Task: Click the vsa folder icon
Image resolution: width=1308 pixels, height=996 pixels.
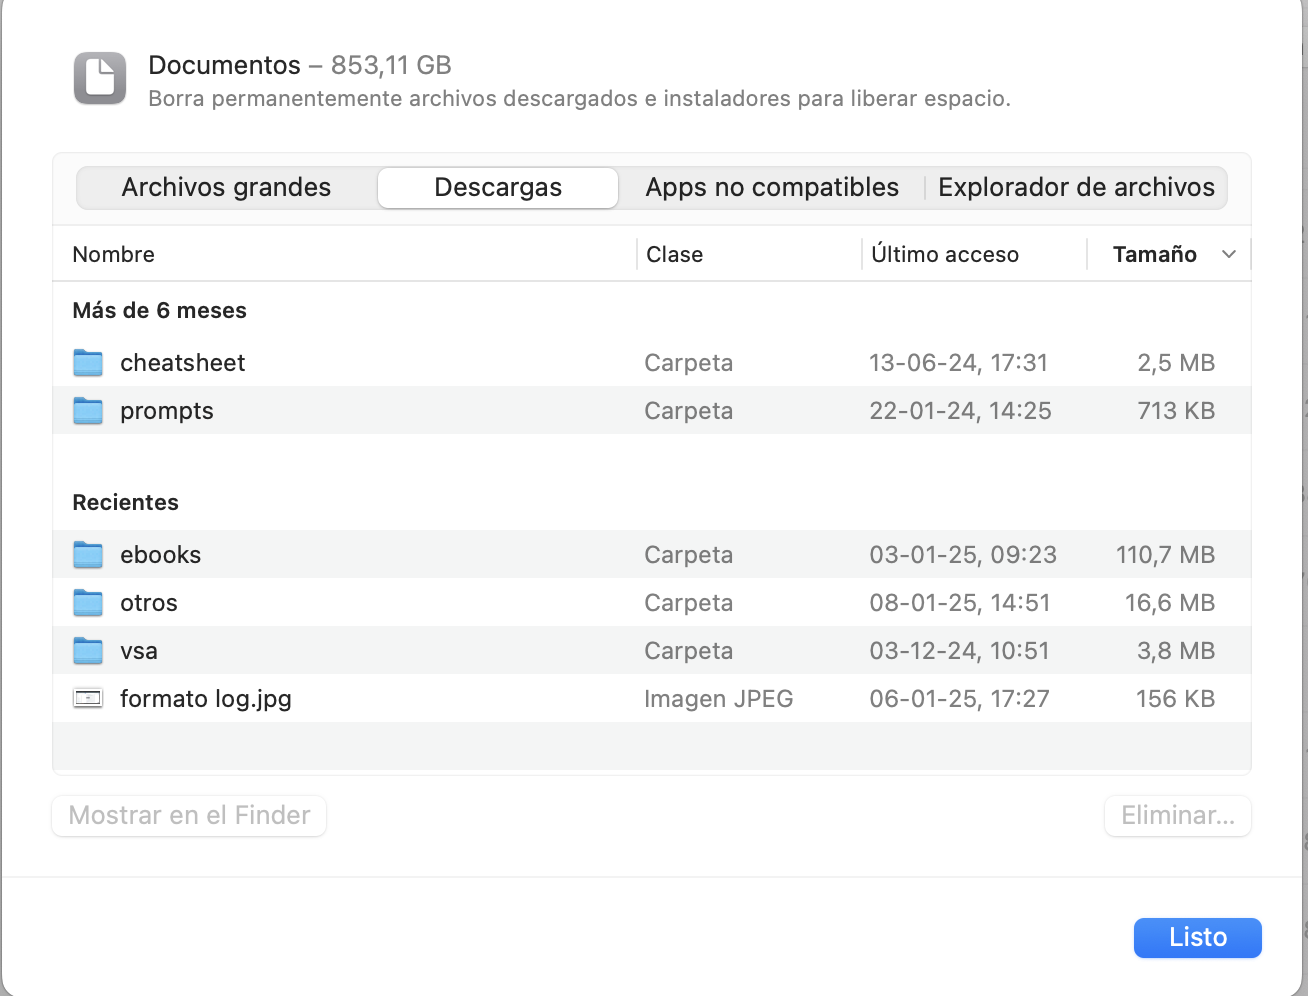Action: tap(88, 651)
